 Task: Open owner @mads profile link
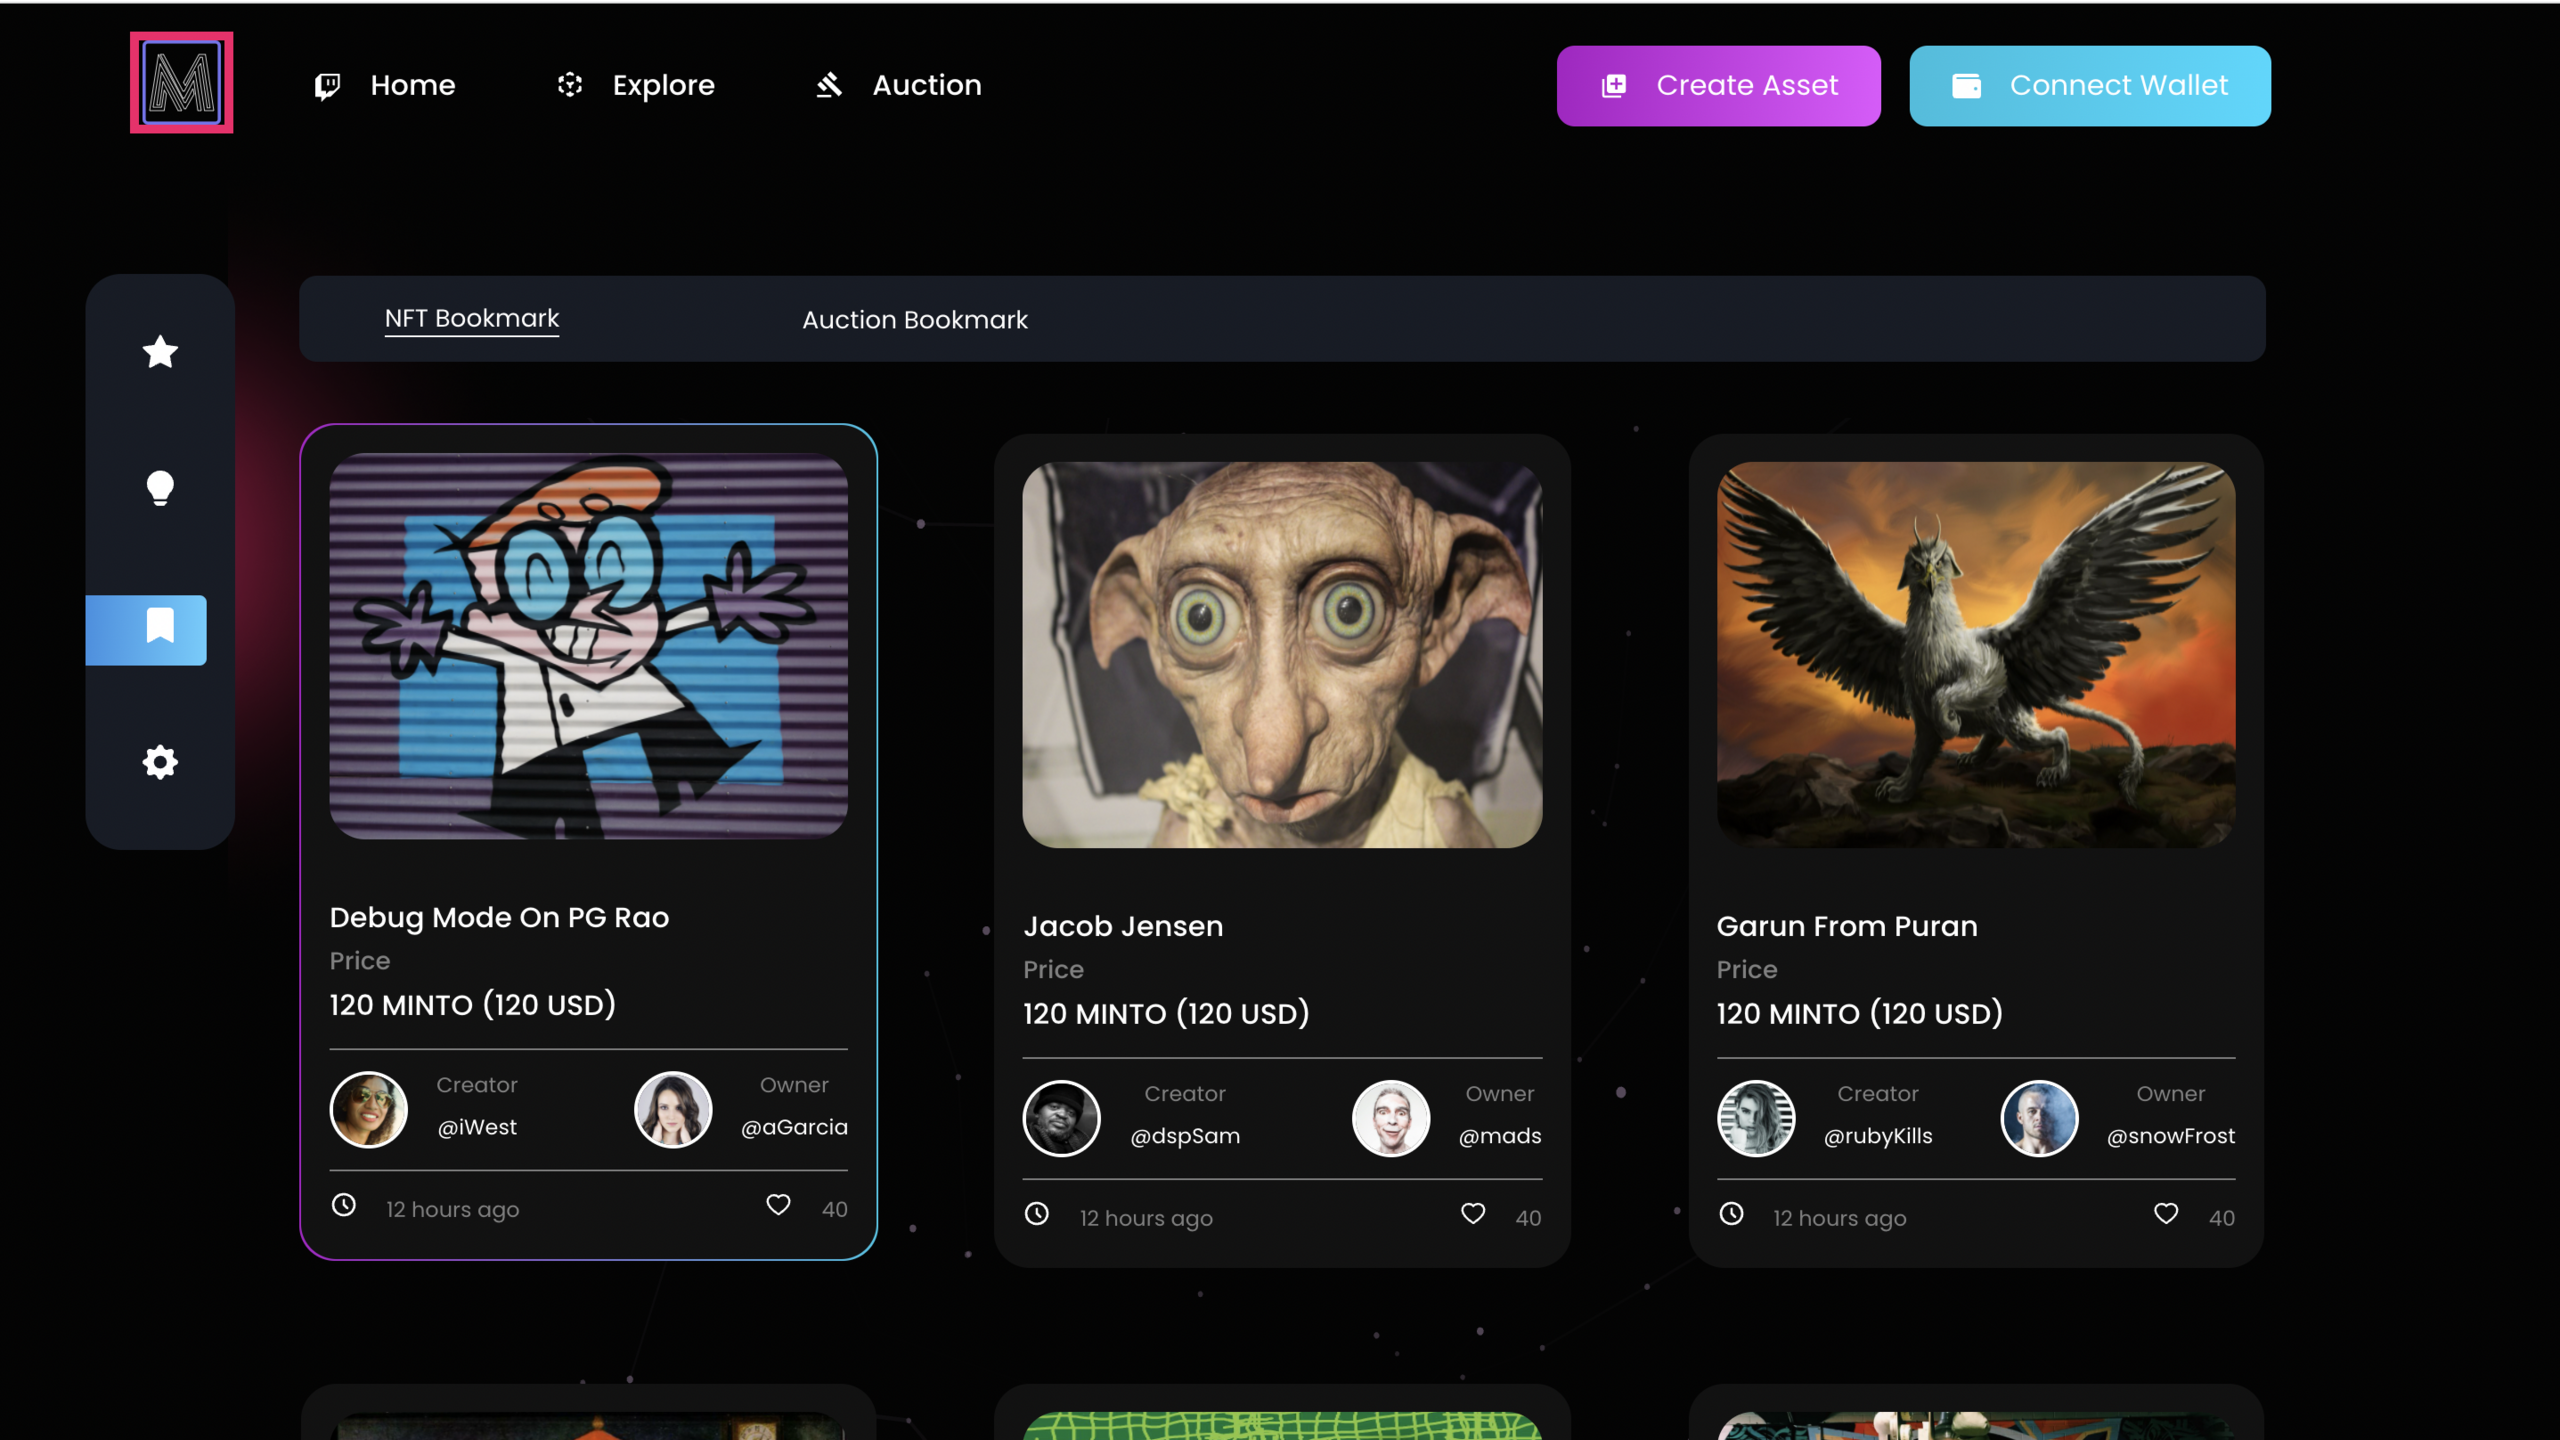[1499, 1136]
